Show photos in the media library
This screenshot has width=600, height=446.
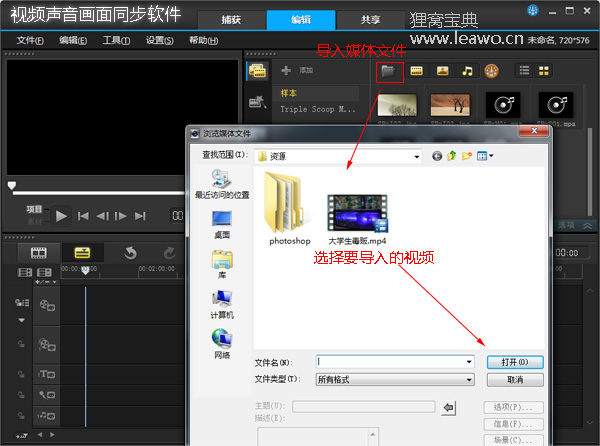(x=441, y=71)
